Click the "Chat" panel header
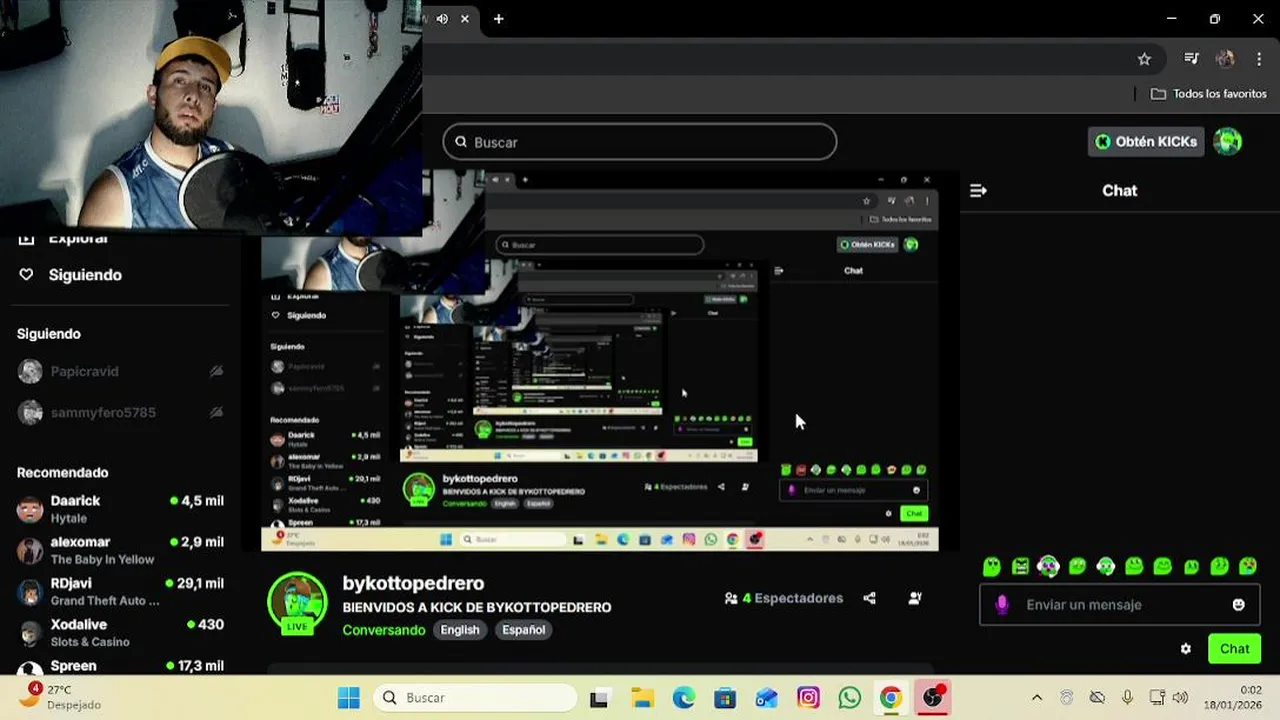The width and height of the screenshot is (1280, 720). click(x=1119, y=190)
